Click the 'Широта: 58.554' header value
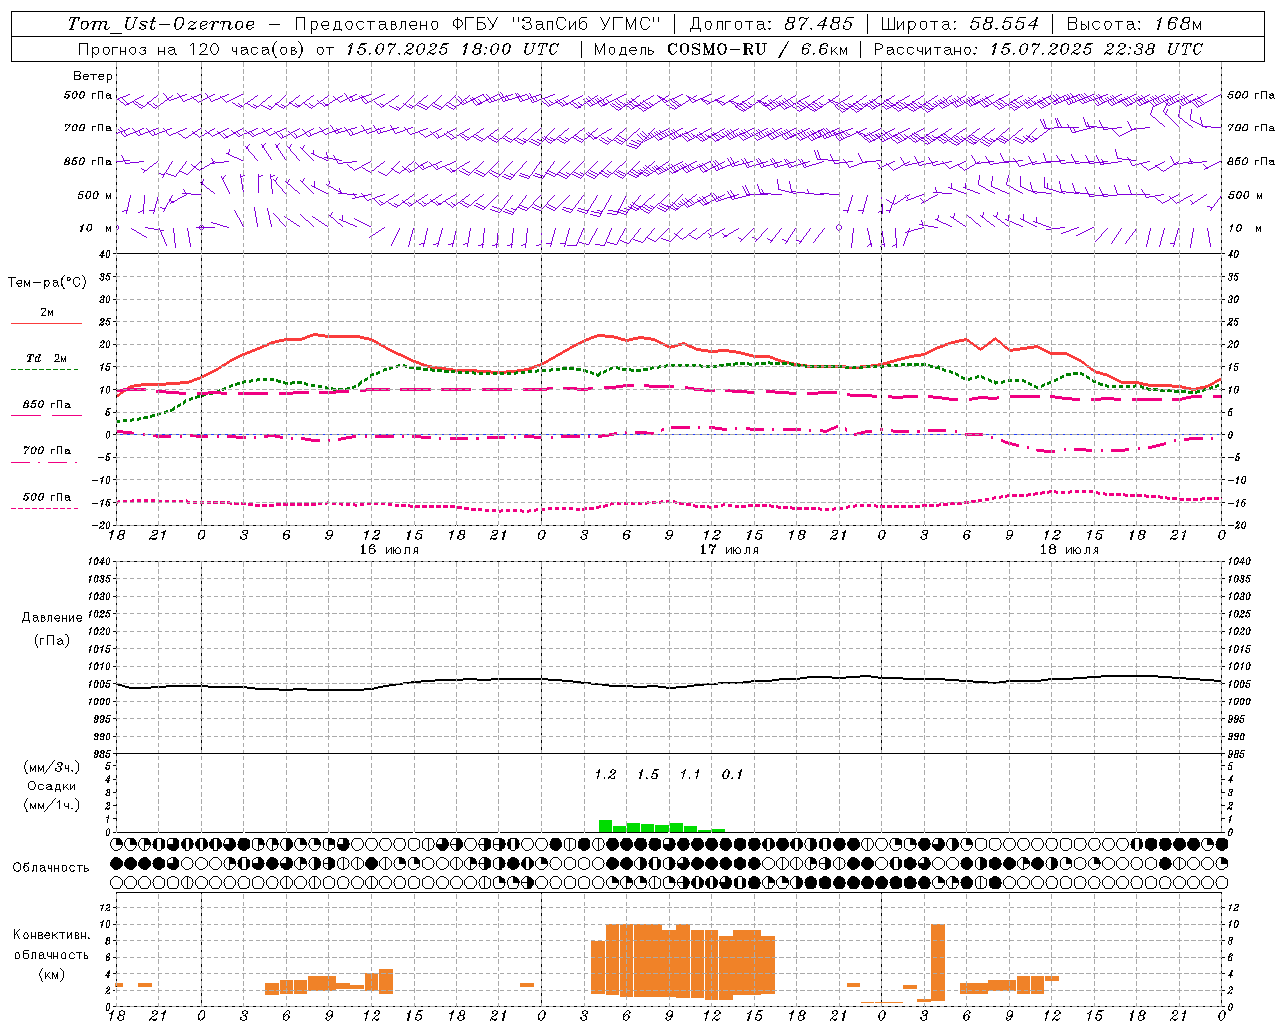This screenshot has width=1280, height=1024. (960, 24)
